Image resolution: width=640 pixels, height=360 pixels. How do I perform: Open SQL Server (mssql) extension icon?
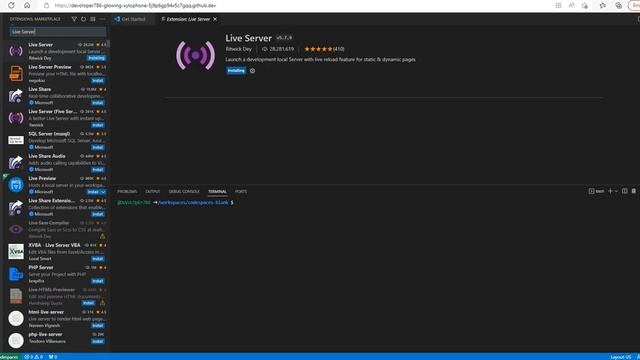pos(16,140)
